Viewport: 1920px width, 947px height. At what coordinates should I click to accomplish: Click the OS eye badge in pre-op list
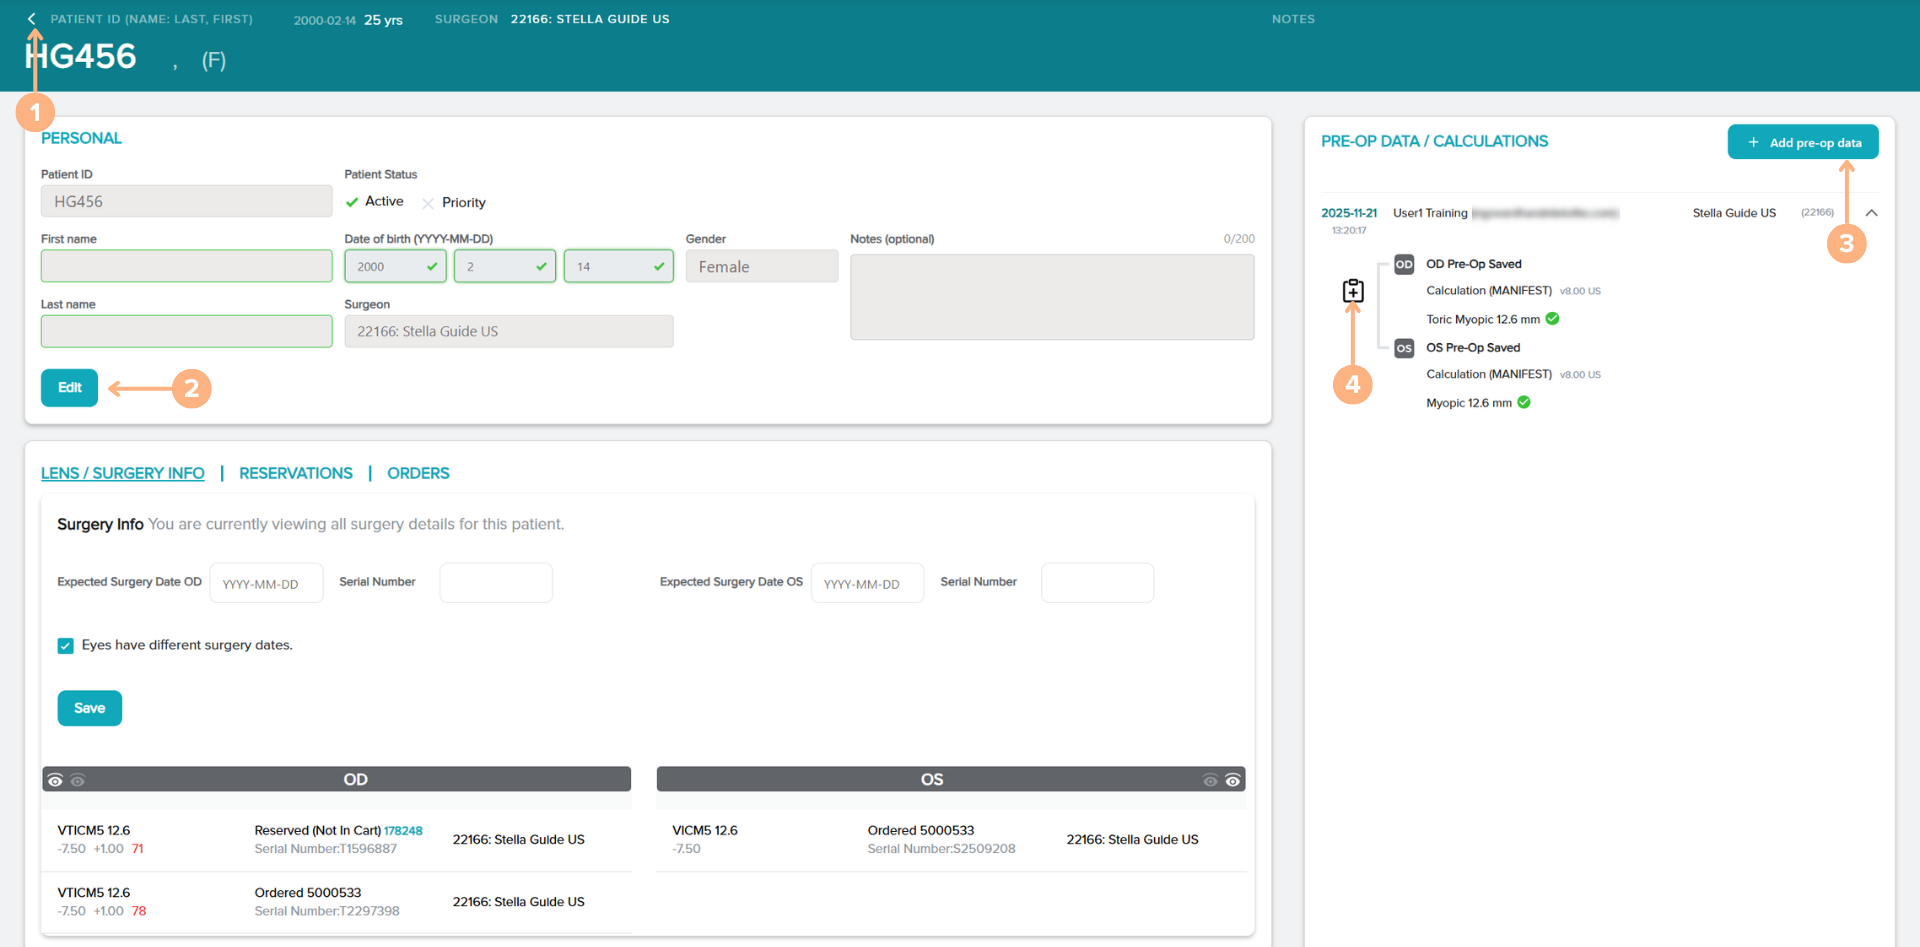[1404, 348]
